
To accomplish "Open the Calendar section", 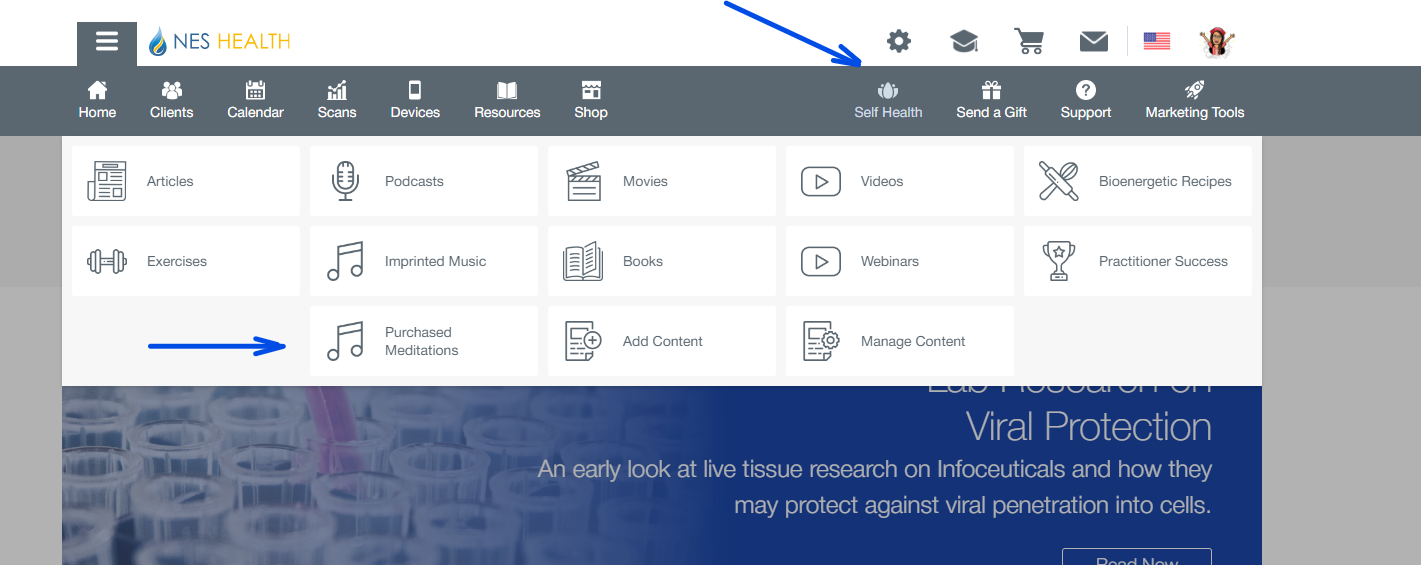I will (x=255, y=100).
